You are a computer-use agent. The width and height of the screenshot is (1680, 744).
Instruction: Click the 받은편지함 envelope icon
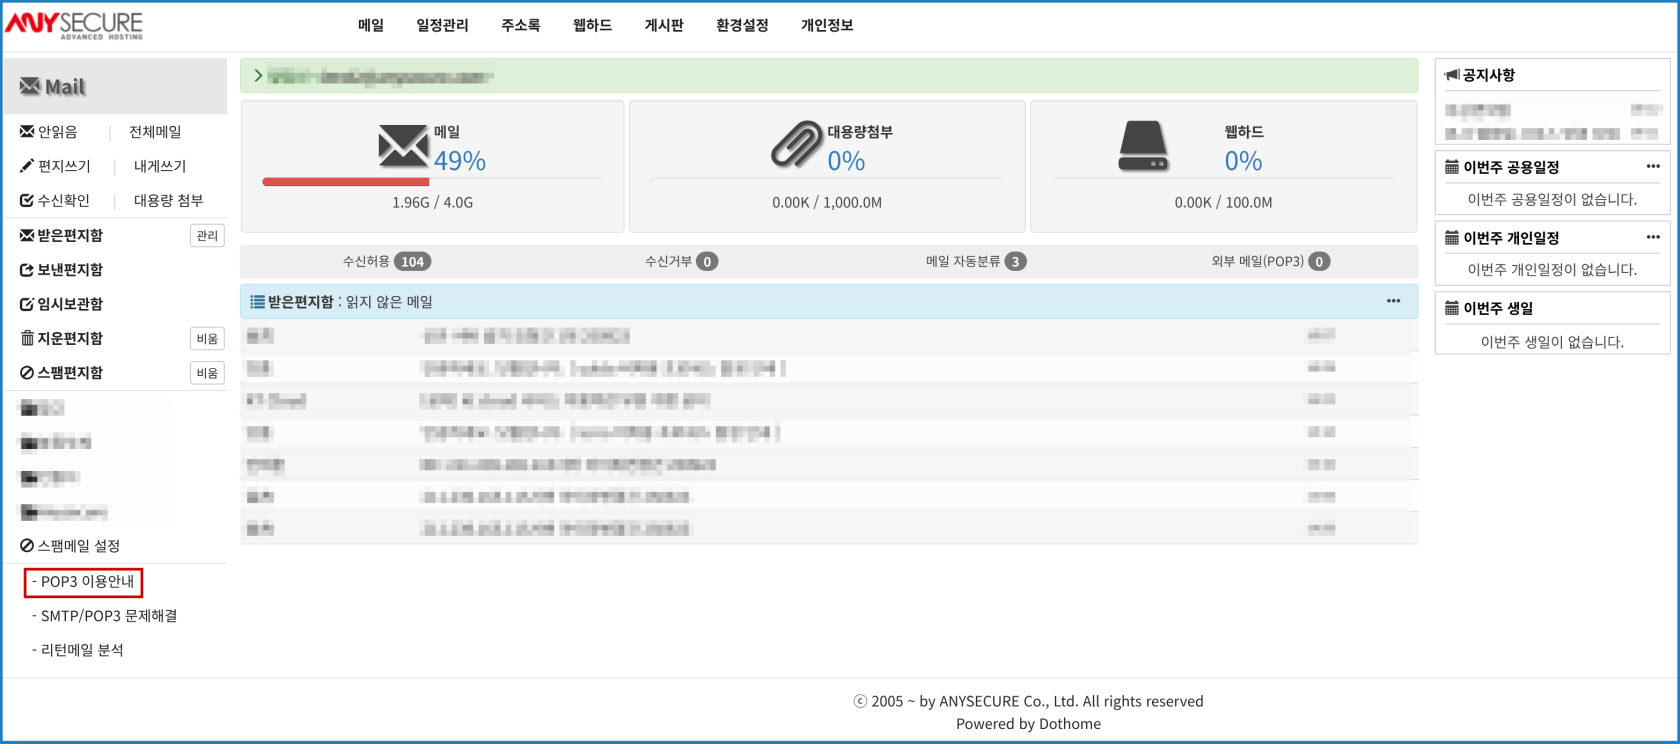[27, 235]
